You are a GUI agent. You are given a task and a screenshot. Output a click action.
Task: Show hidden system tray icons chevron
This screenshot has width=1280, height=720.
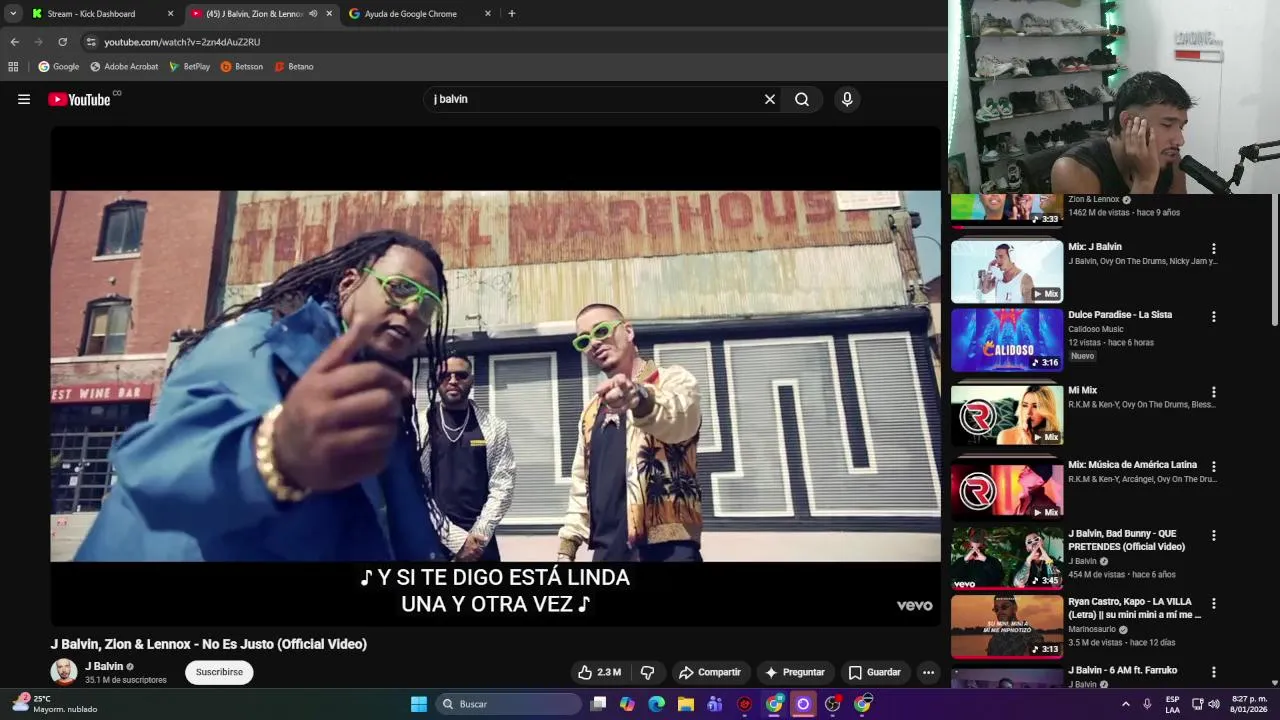[1125, 704]
